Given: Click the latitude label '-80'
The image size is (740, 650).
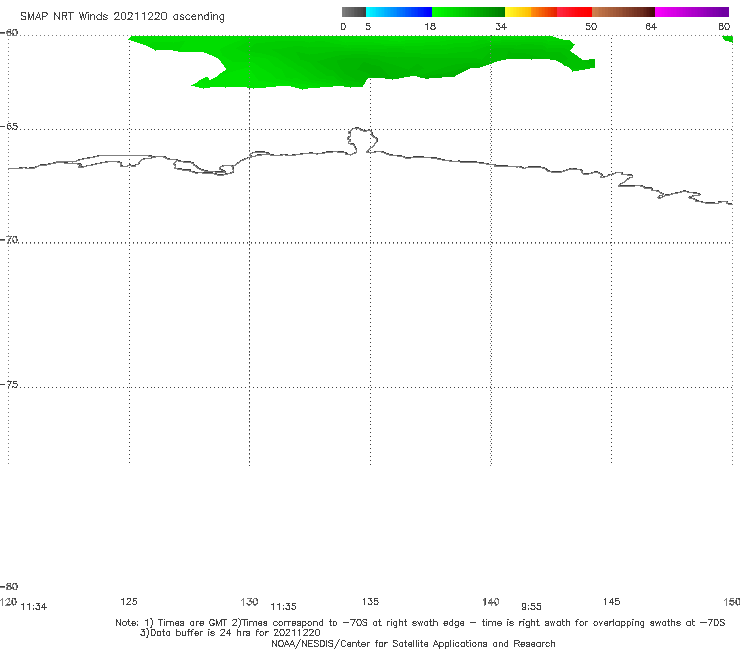Looking at the screenshot, I should (x=9, y=586).
